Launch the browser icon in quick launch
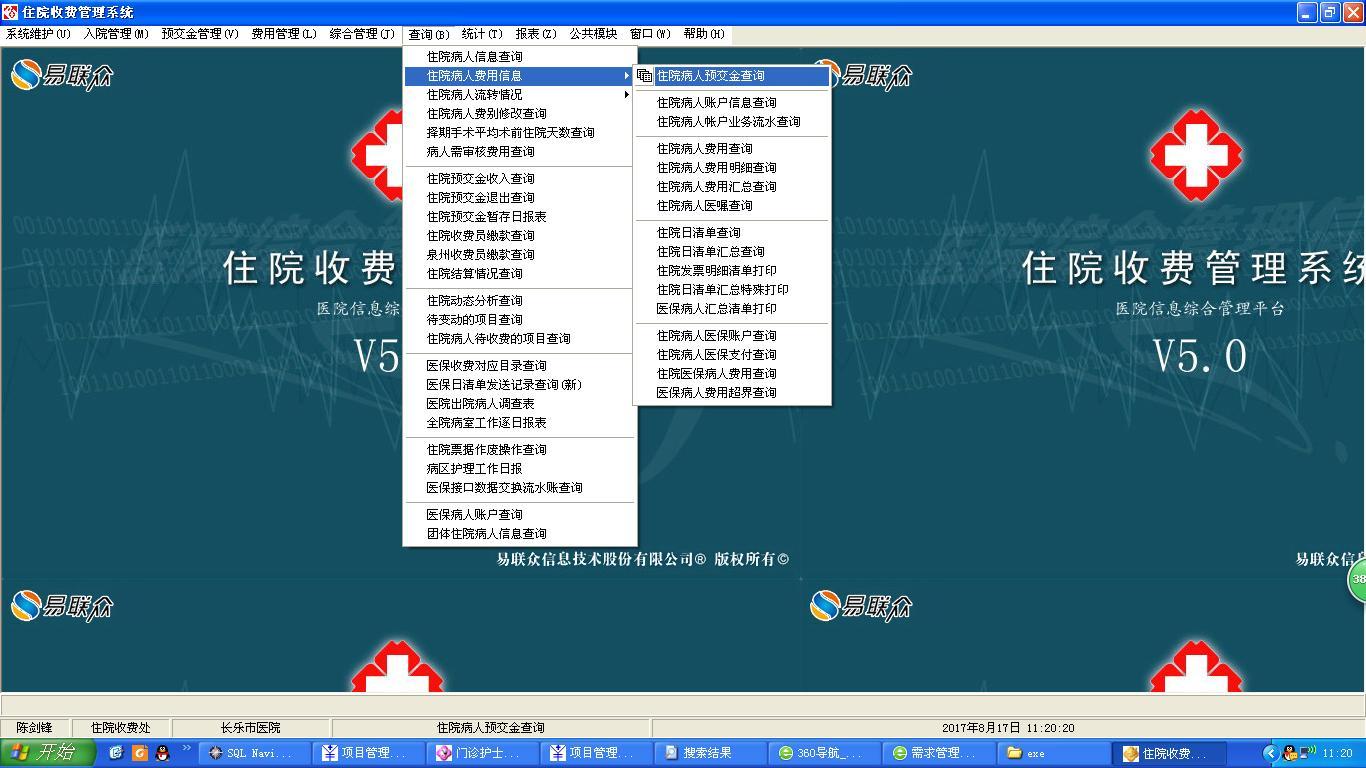The height and width of the screenshot is (768, 1366). (x=116, y=753)
